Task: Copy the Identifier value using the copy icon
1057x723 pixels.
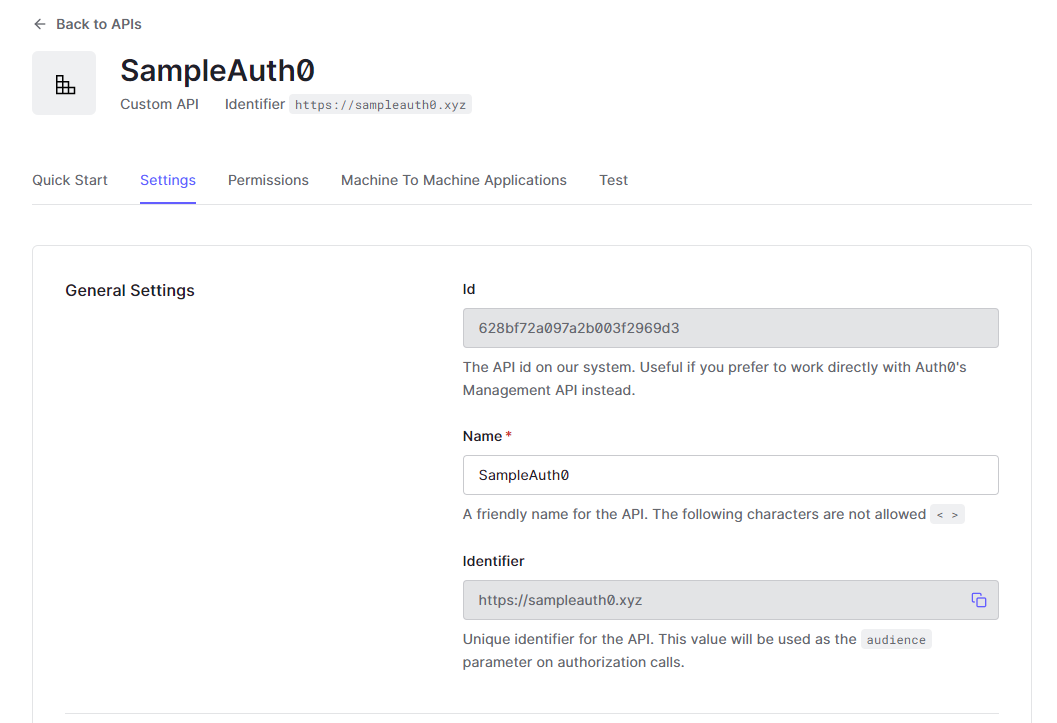Action: click(x=978, y=600)
